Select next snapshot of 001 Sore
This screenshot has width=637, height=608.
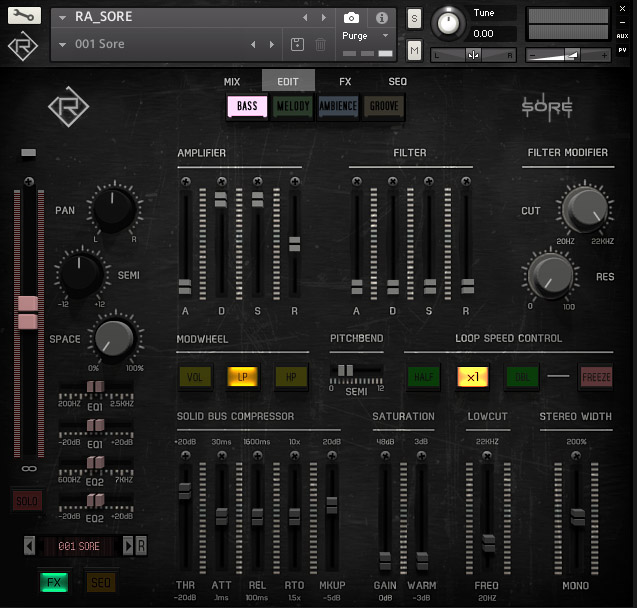pos(272,44)
